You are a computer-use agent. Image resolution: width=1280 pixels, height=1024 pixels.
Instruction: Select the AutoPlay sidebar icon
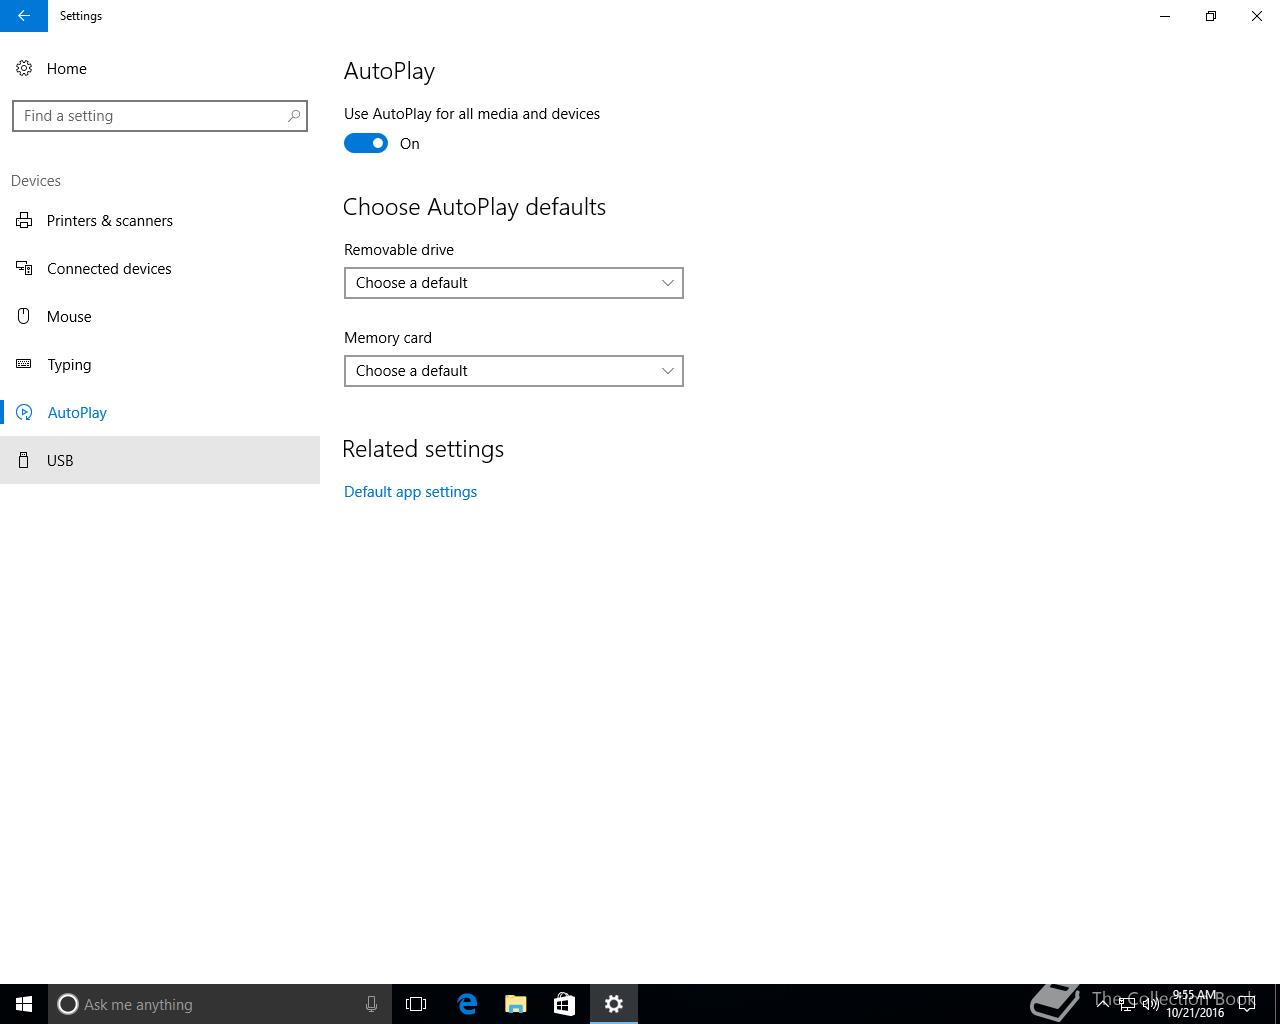pyautogui.click(x=24, y=412)
